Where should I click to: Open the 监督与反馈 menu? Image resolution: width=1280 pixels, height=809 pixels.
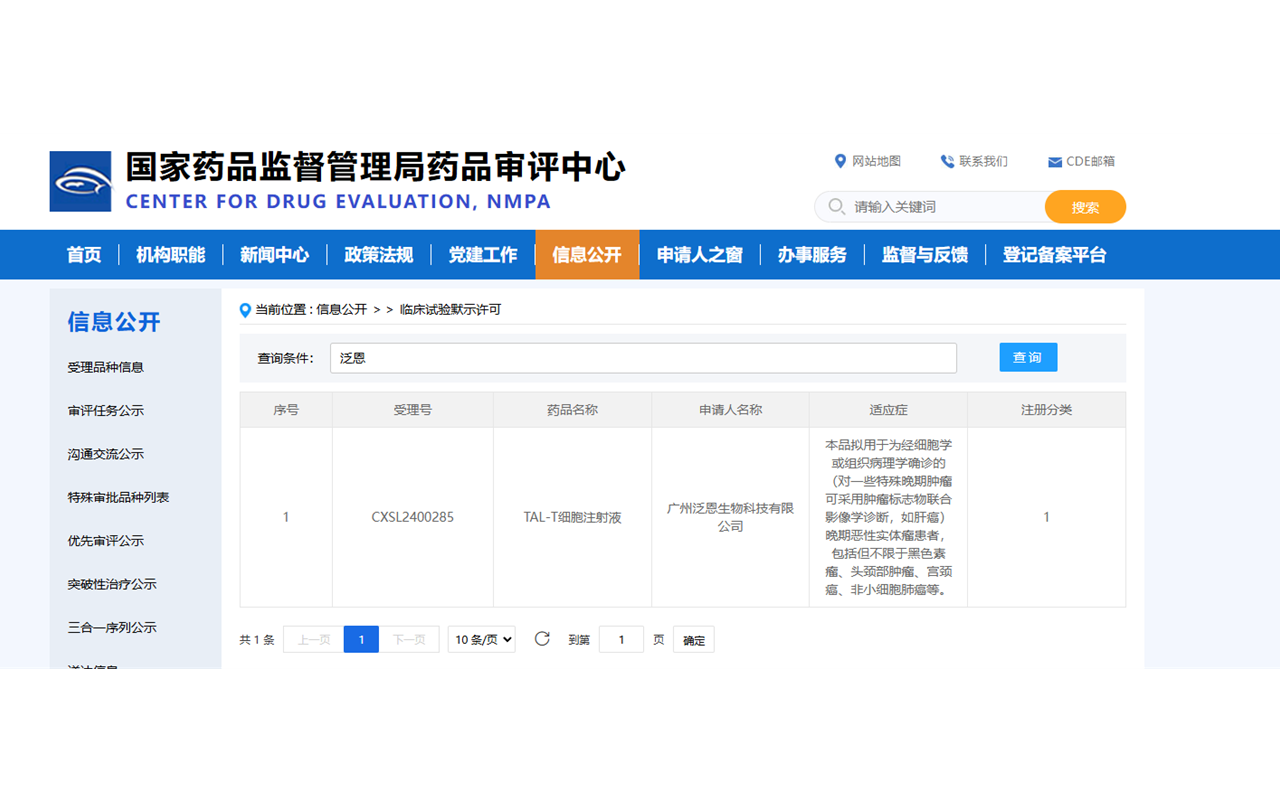pos(925,255)
